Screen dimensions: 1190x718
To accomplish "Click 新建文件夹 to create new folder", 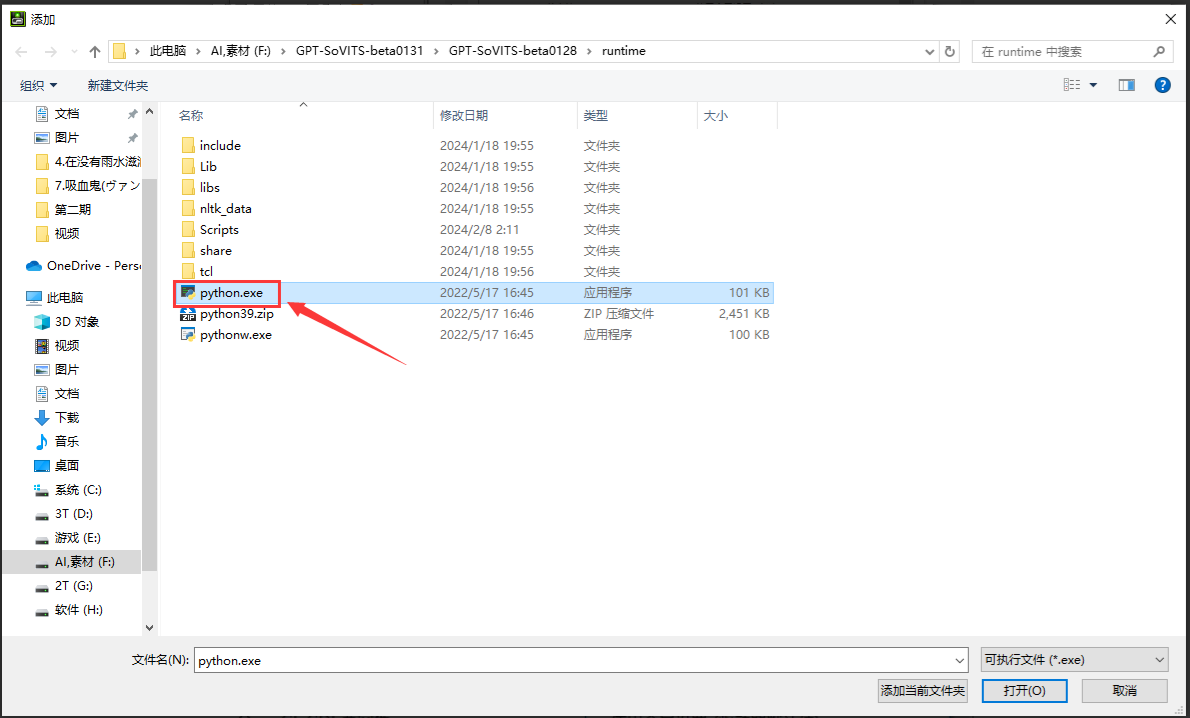I will [117, 86].
